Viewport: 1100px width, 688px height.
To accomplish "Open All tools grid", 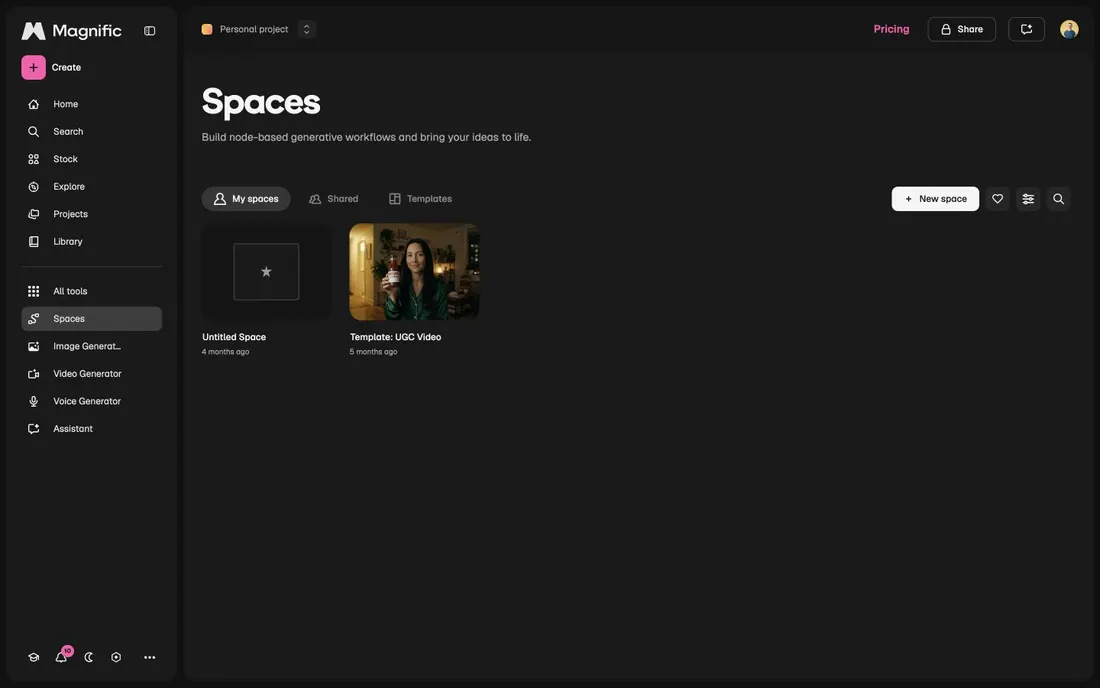I will click(91, 291).
